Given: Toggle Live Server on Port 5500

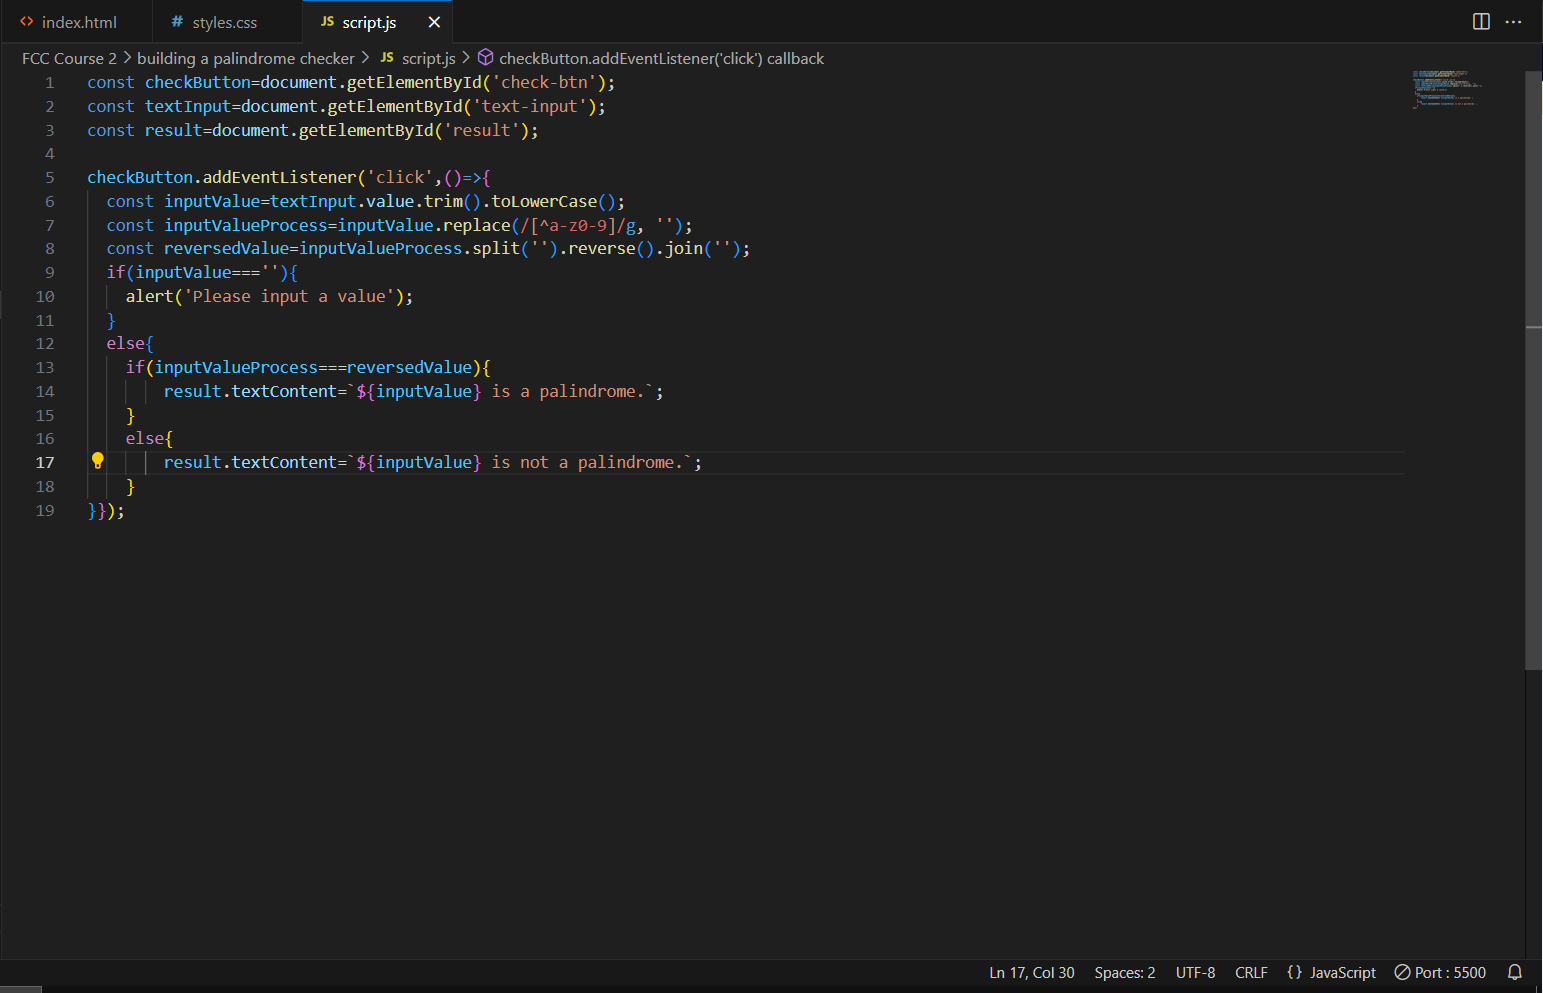Looking at the screenshot, I should tap(1440, 972).
